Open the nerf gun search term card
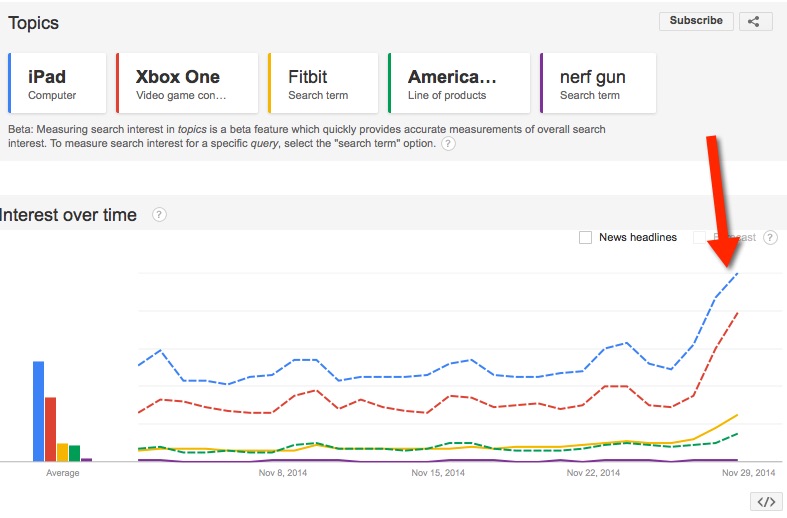This screenshot has height=518, width=787. (597, 84)
